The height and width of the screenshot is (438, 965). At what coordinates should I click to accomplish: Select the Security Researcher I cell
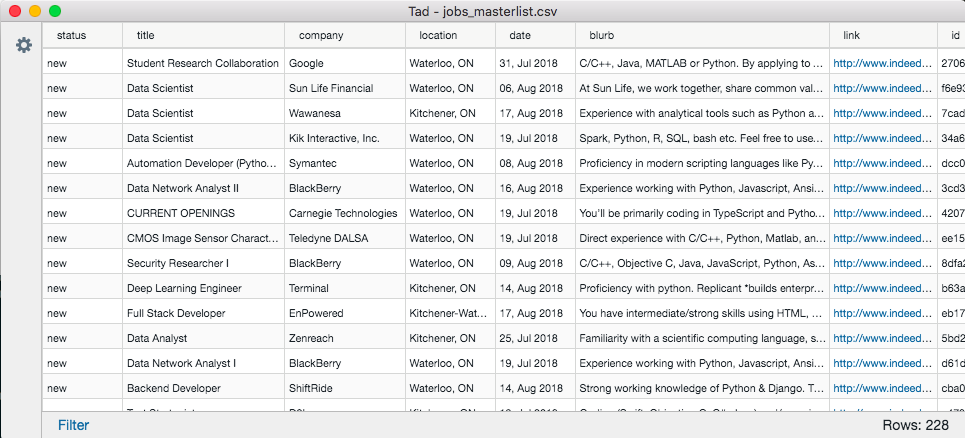(x=203, y=263)
